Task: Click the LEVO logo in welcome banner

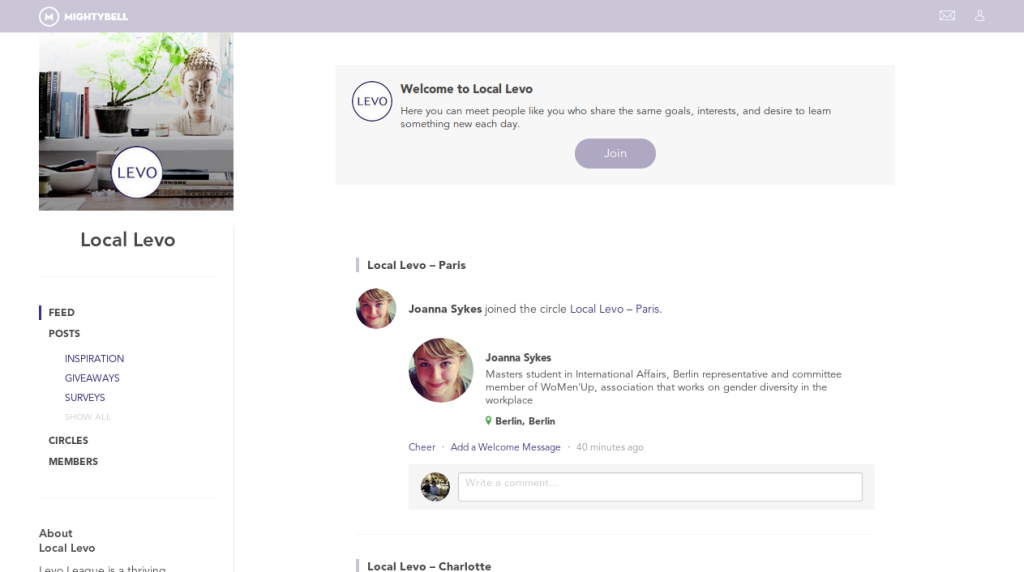Action: click(372, 101)
